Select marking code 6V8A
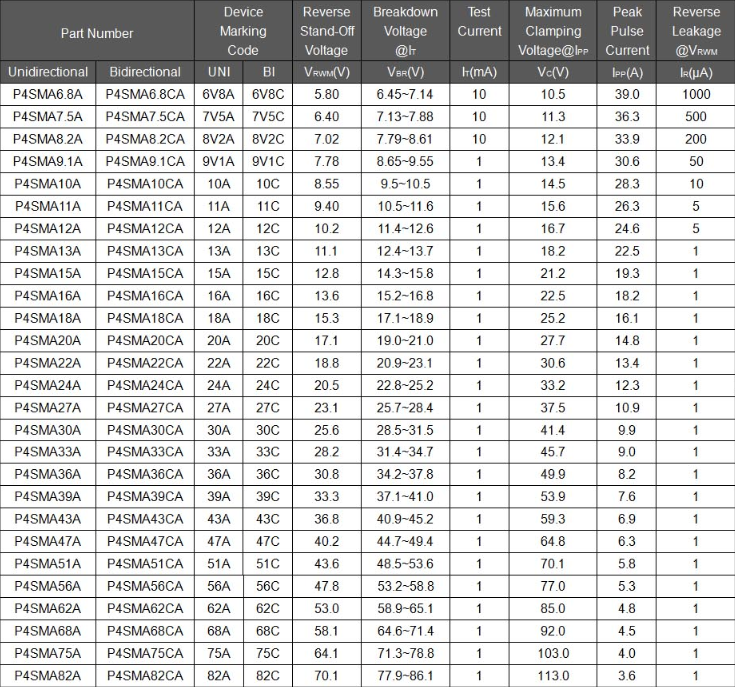Image resolution: width=735 pixels, height=687 pixels. [218, 95]
